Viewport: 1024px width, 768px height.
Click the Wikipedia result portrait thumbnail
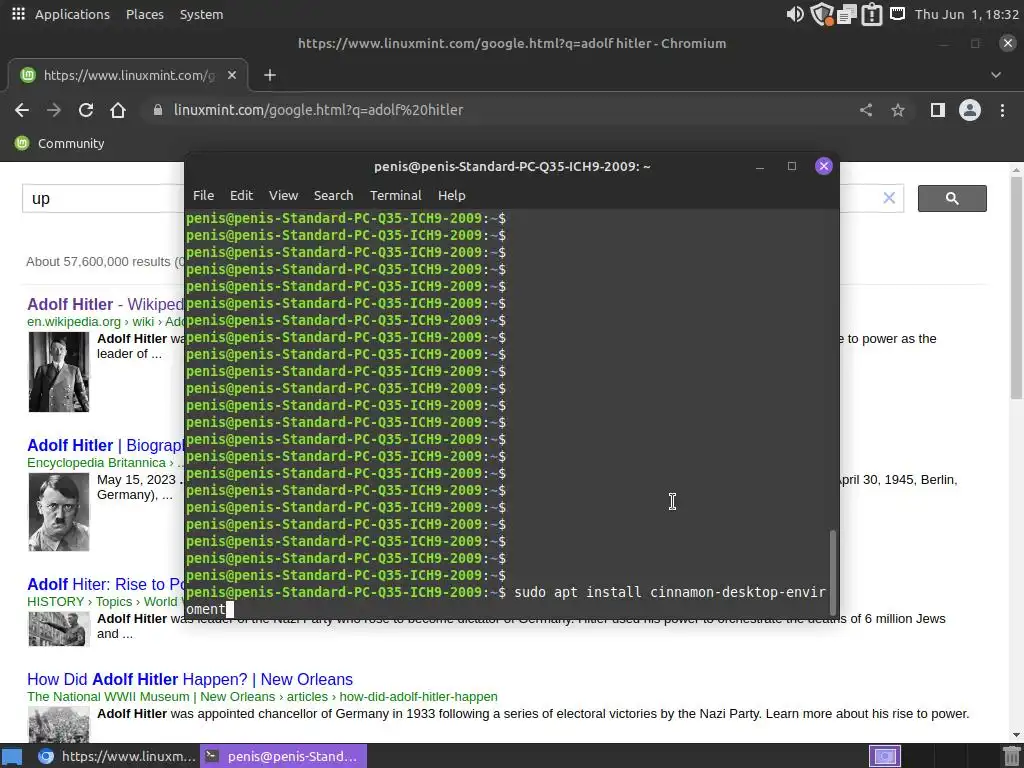pos(59,372)
